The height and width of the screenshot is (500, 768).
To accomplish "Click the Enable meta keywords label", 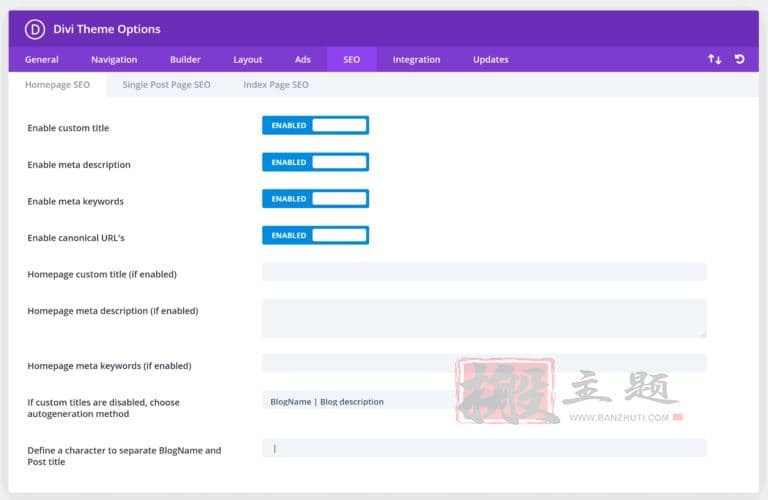I will [75, 201].
